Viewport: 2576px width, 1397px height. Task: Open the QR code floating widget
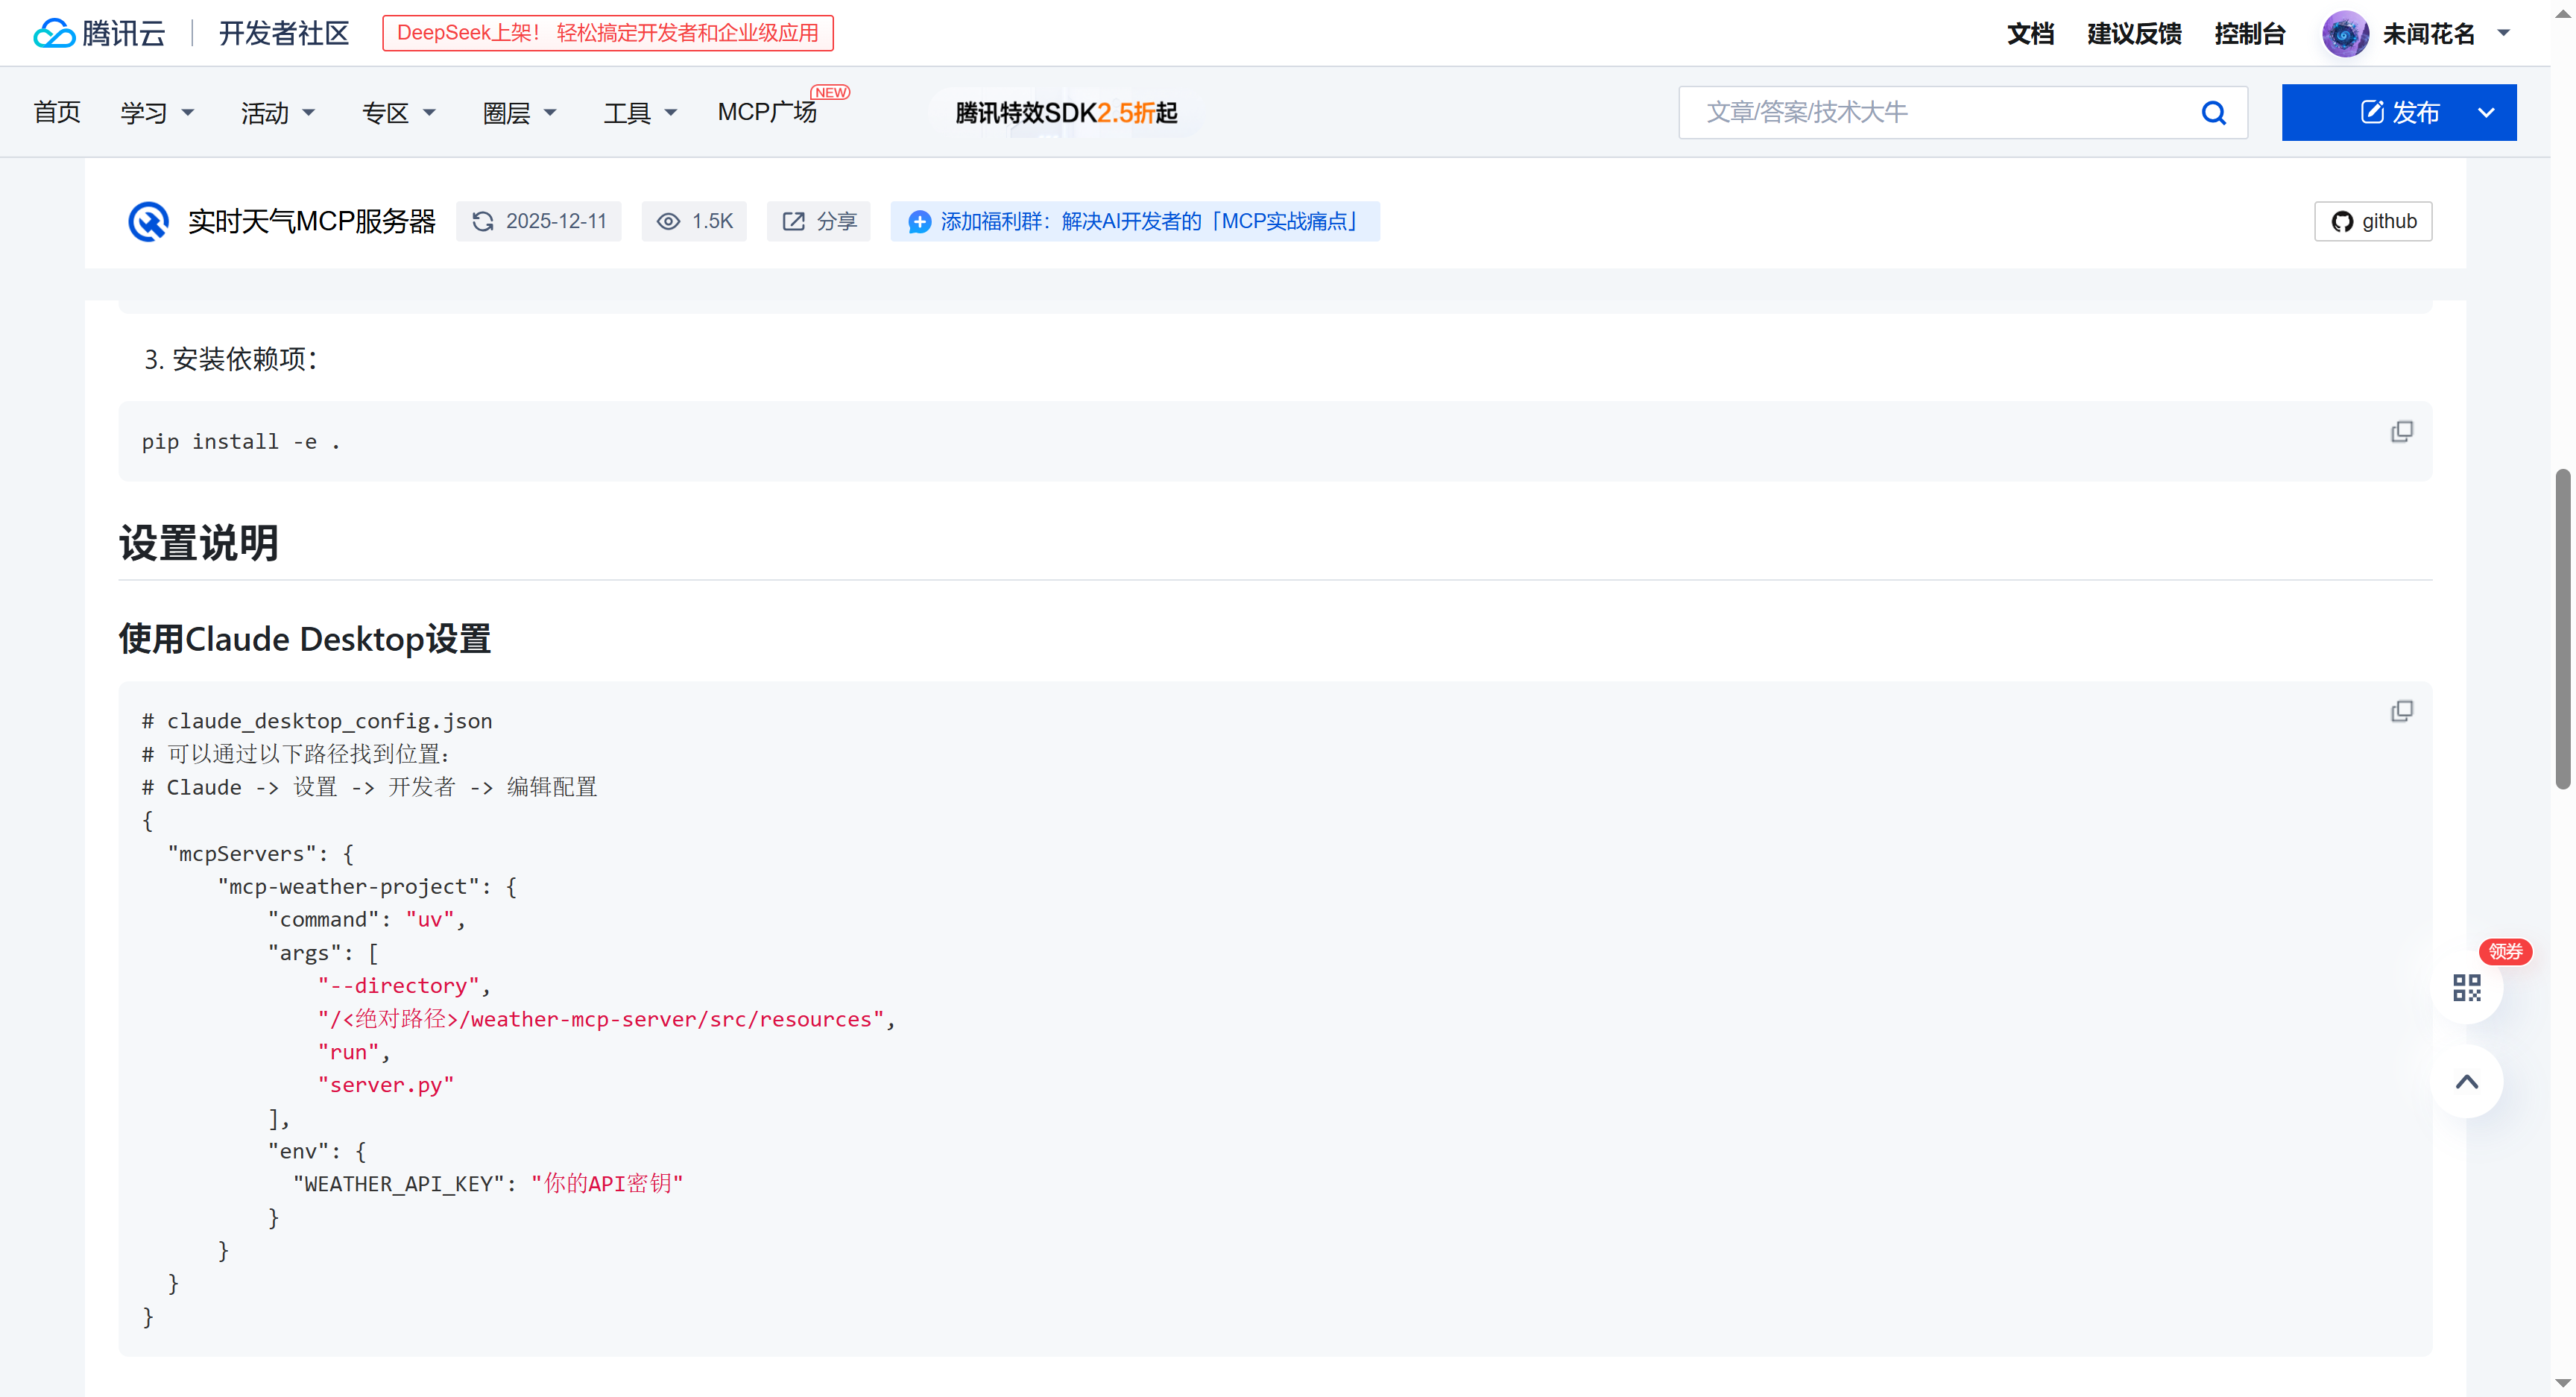[x=2466, y=988]
